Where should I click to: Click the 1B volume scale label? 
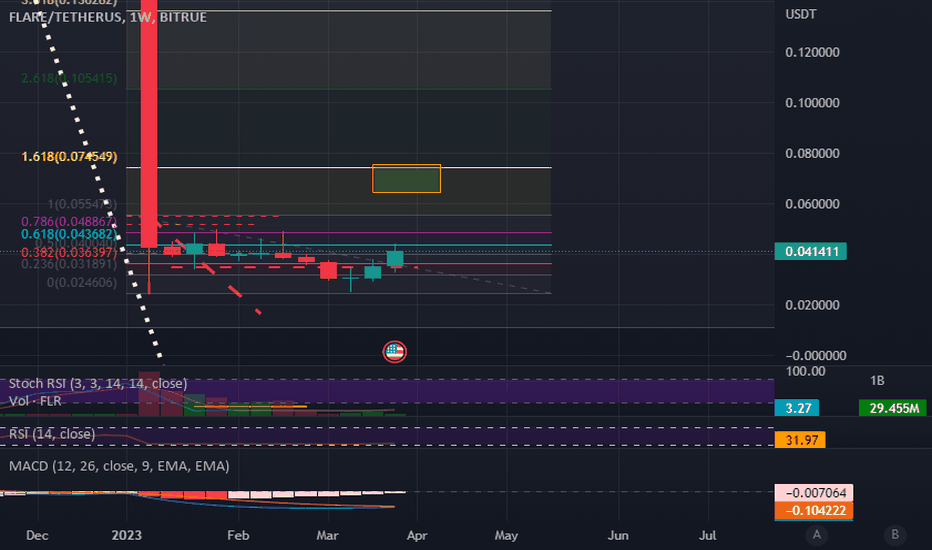877,381
